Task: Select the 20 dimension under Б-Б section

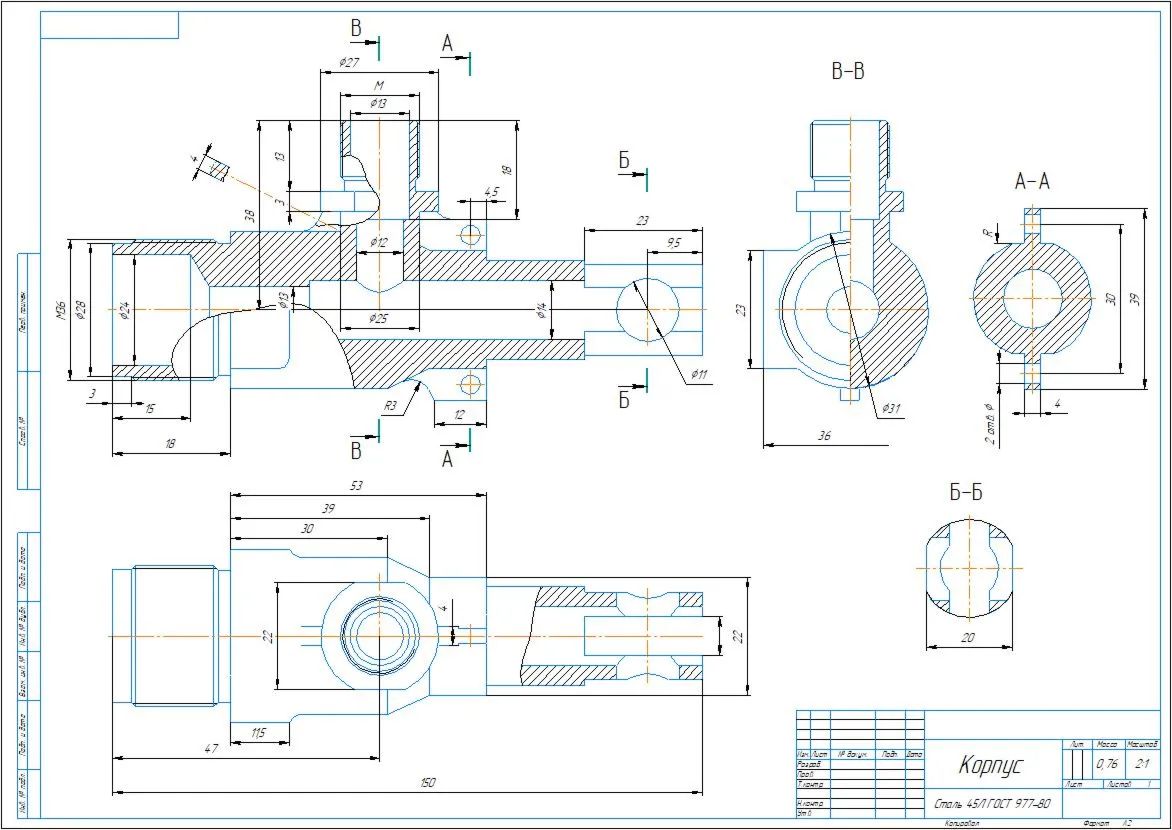Action: click(967, 637)
